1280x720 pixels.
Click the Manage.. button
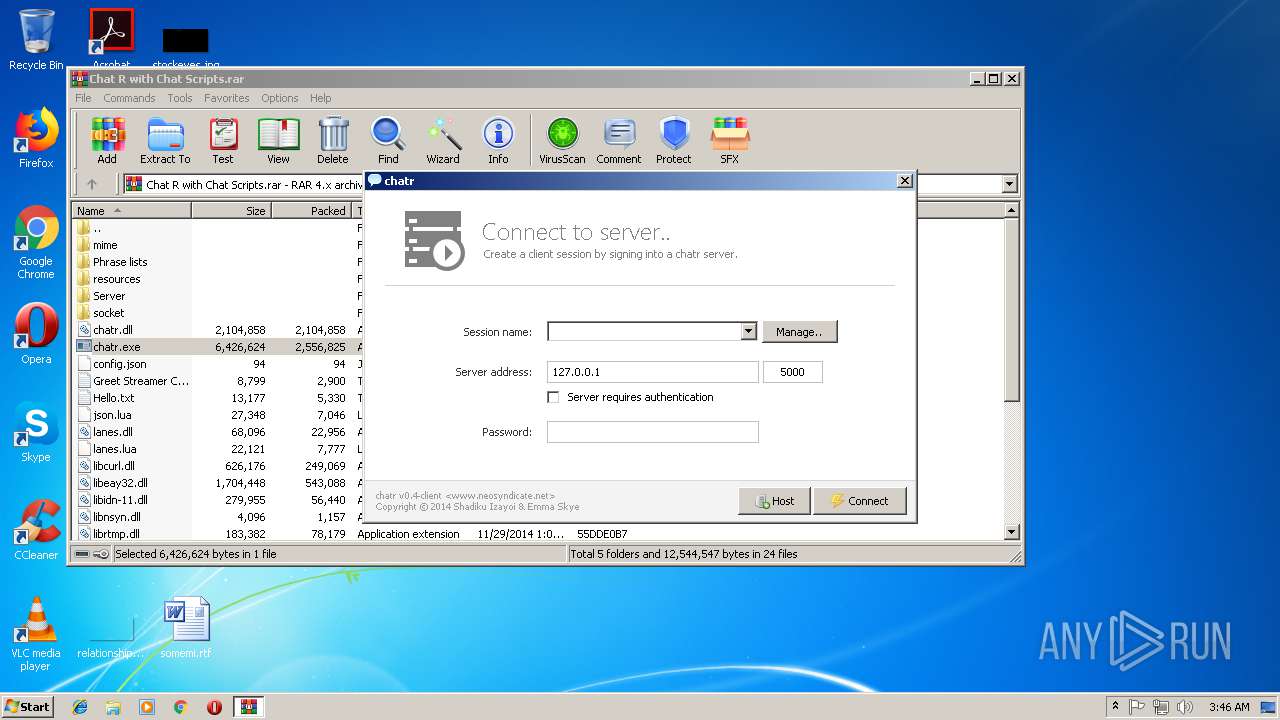tap(799, 331)
